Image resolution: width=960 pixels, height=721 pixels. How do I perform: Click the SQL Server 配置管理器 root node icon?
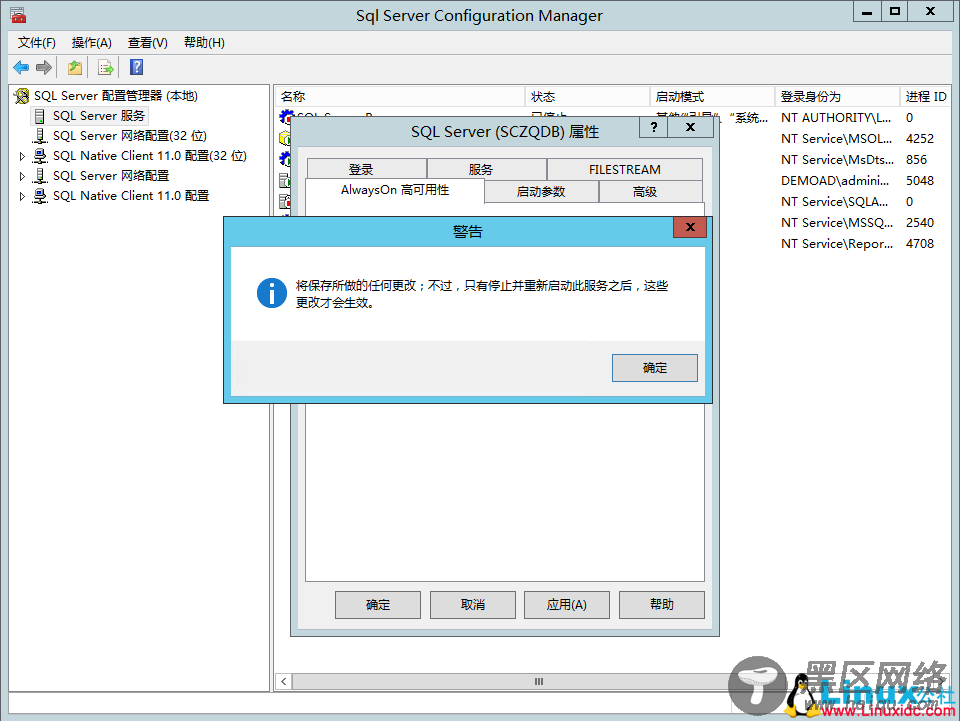point(22,96)
